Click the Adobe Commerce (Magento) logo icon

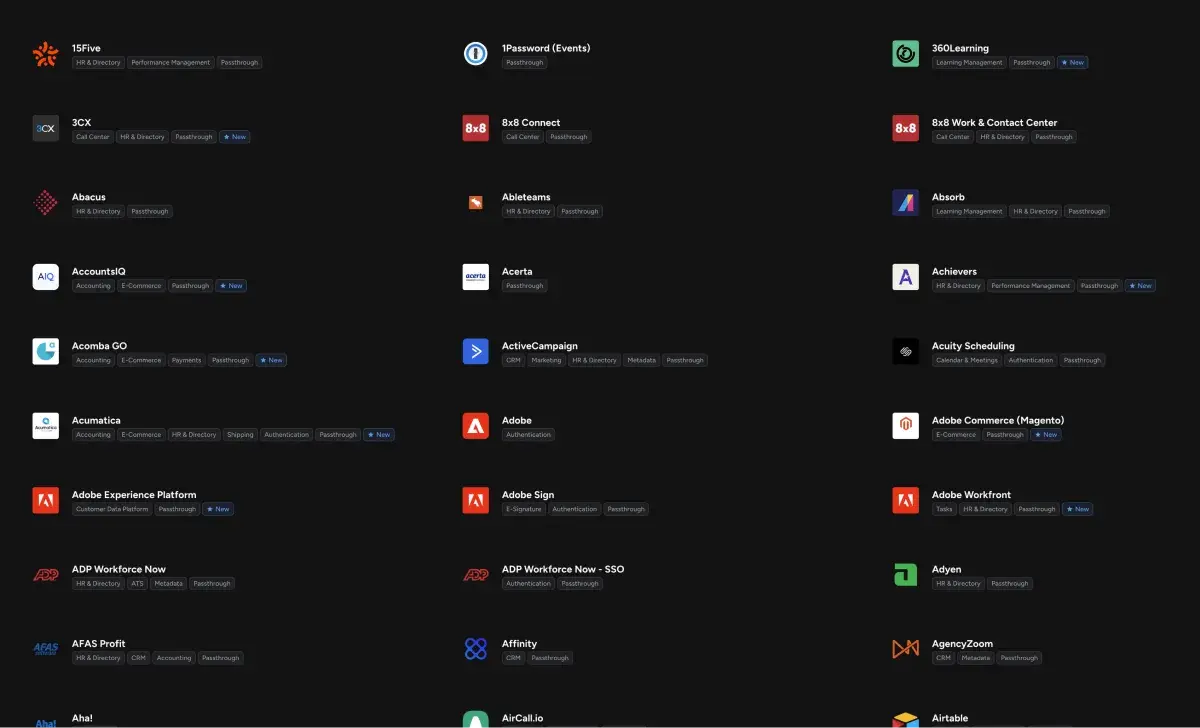click(906, 426)
